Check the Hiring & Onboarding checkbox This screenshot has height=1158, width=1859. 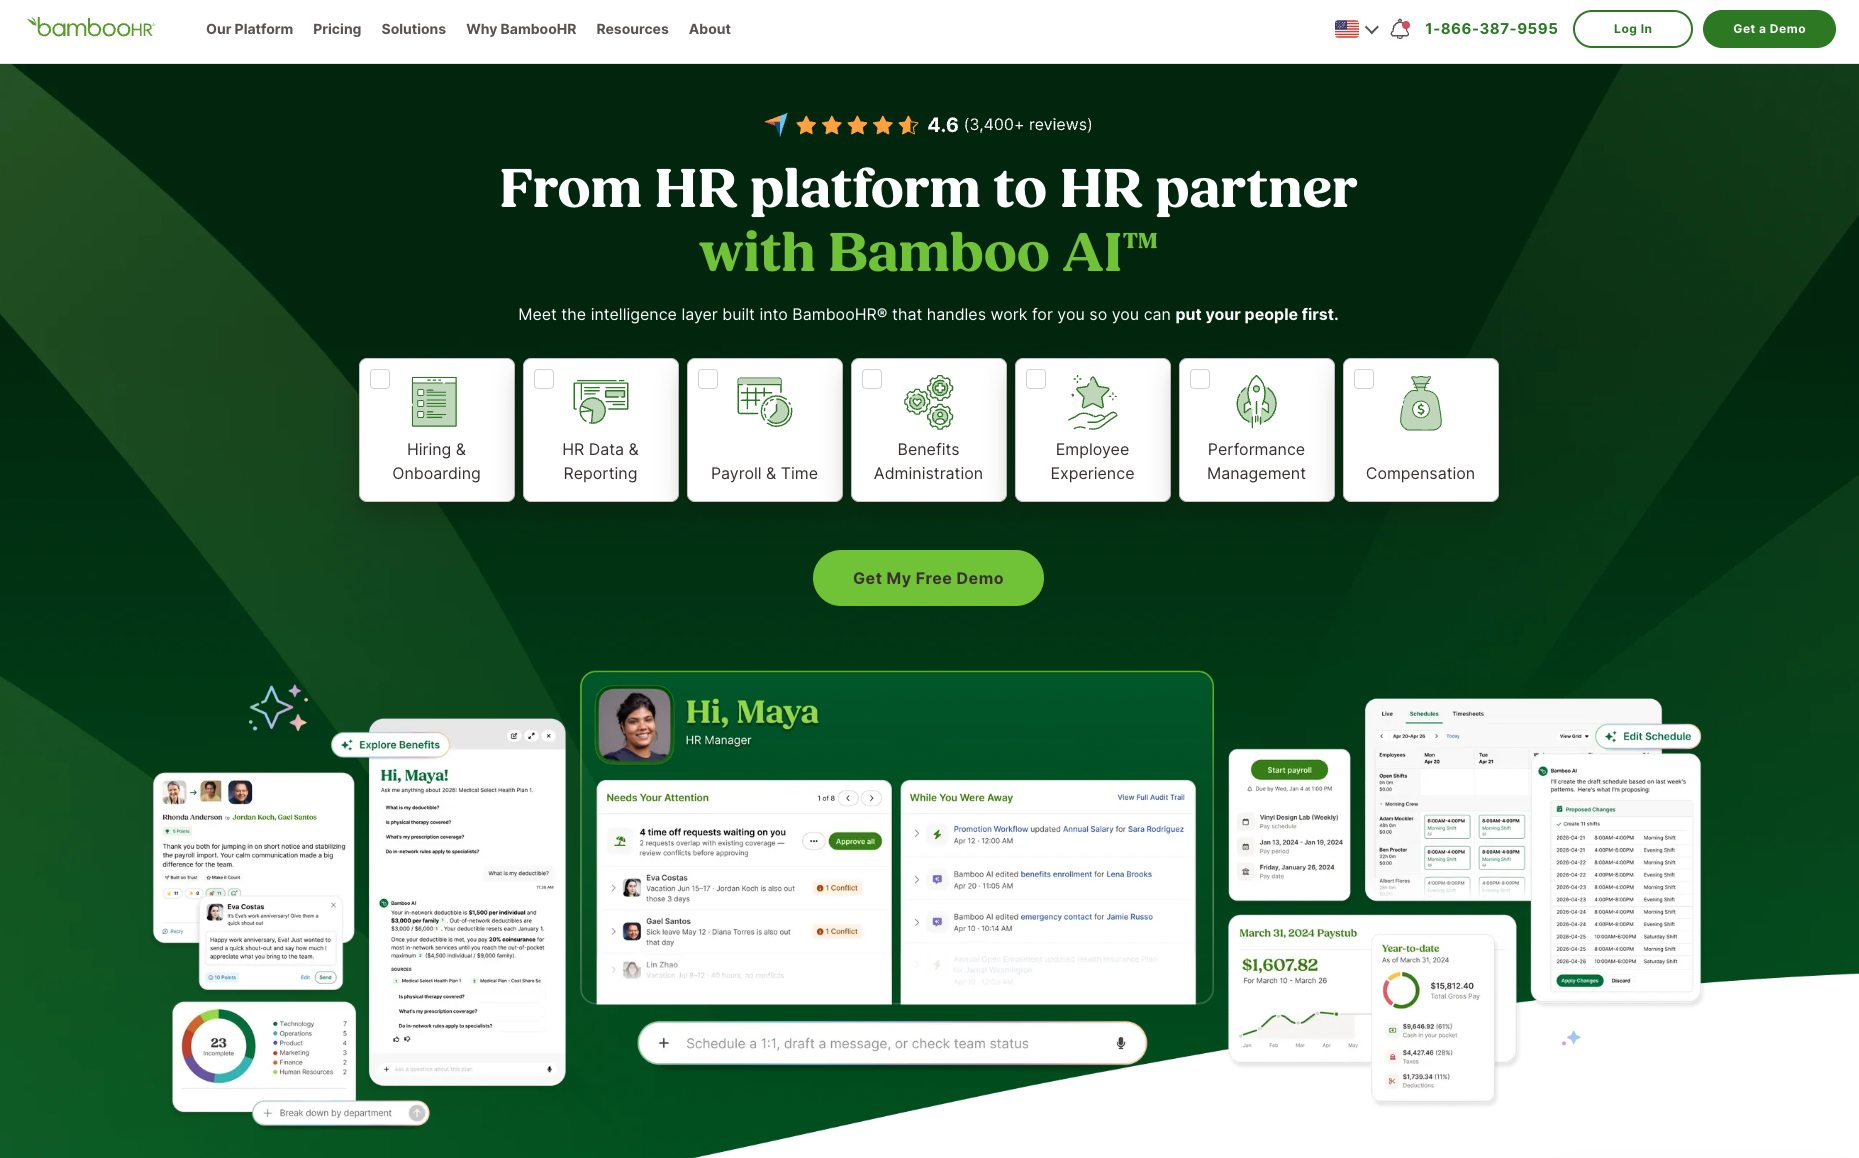(380, 379)
